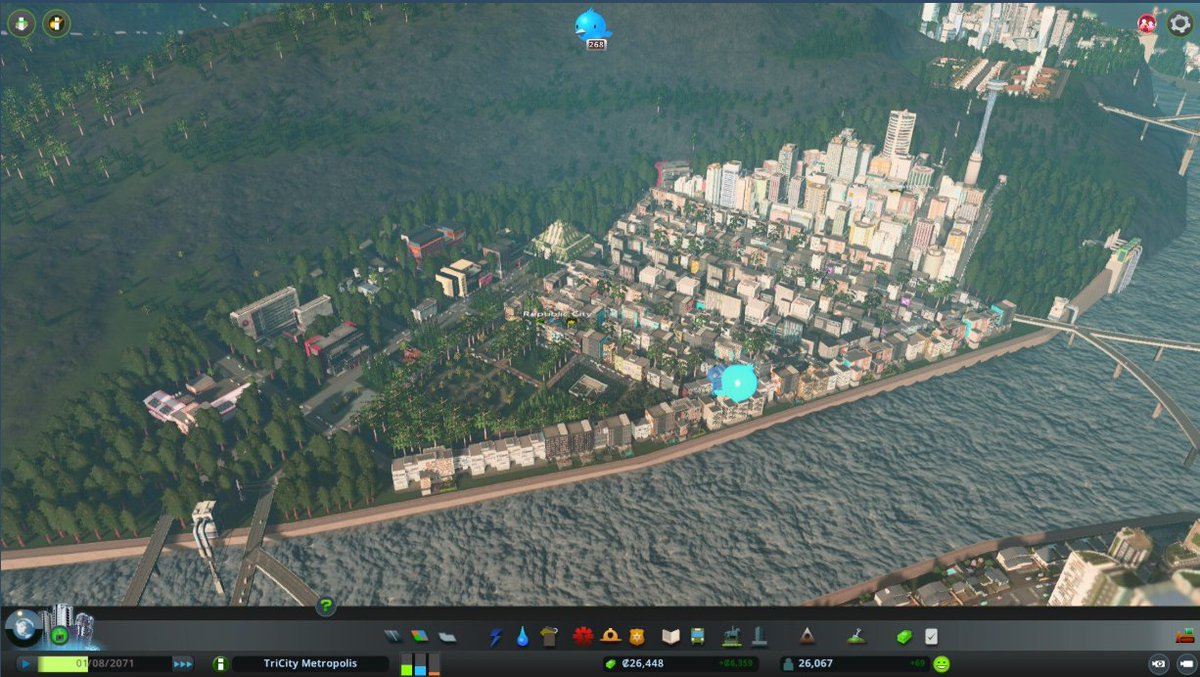The height and width of the screenshot is (677, 1200).
Task: Open the Public Transport bus menu
Action: point(697,637)
